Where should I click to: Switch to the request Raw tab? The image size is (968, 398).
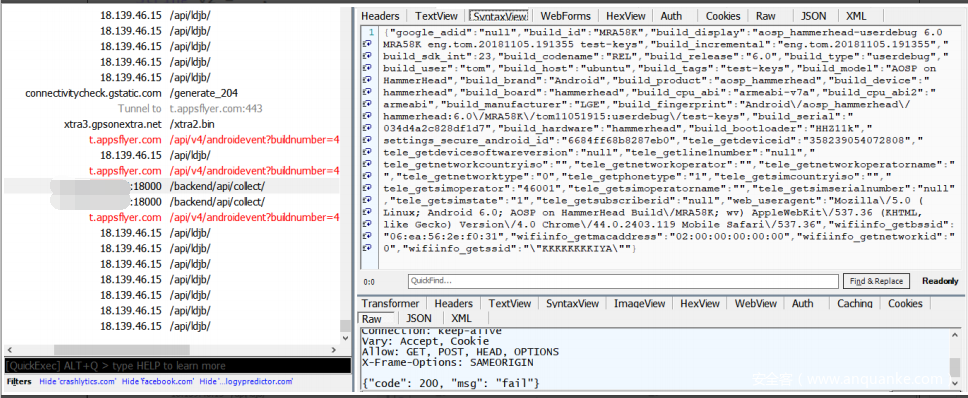pos(766,17)
